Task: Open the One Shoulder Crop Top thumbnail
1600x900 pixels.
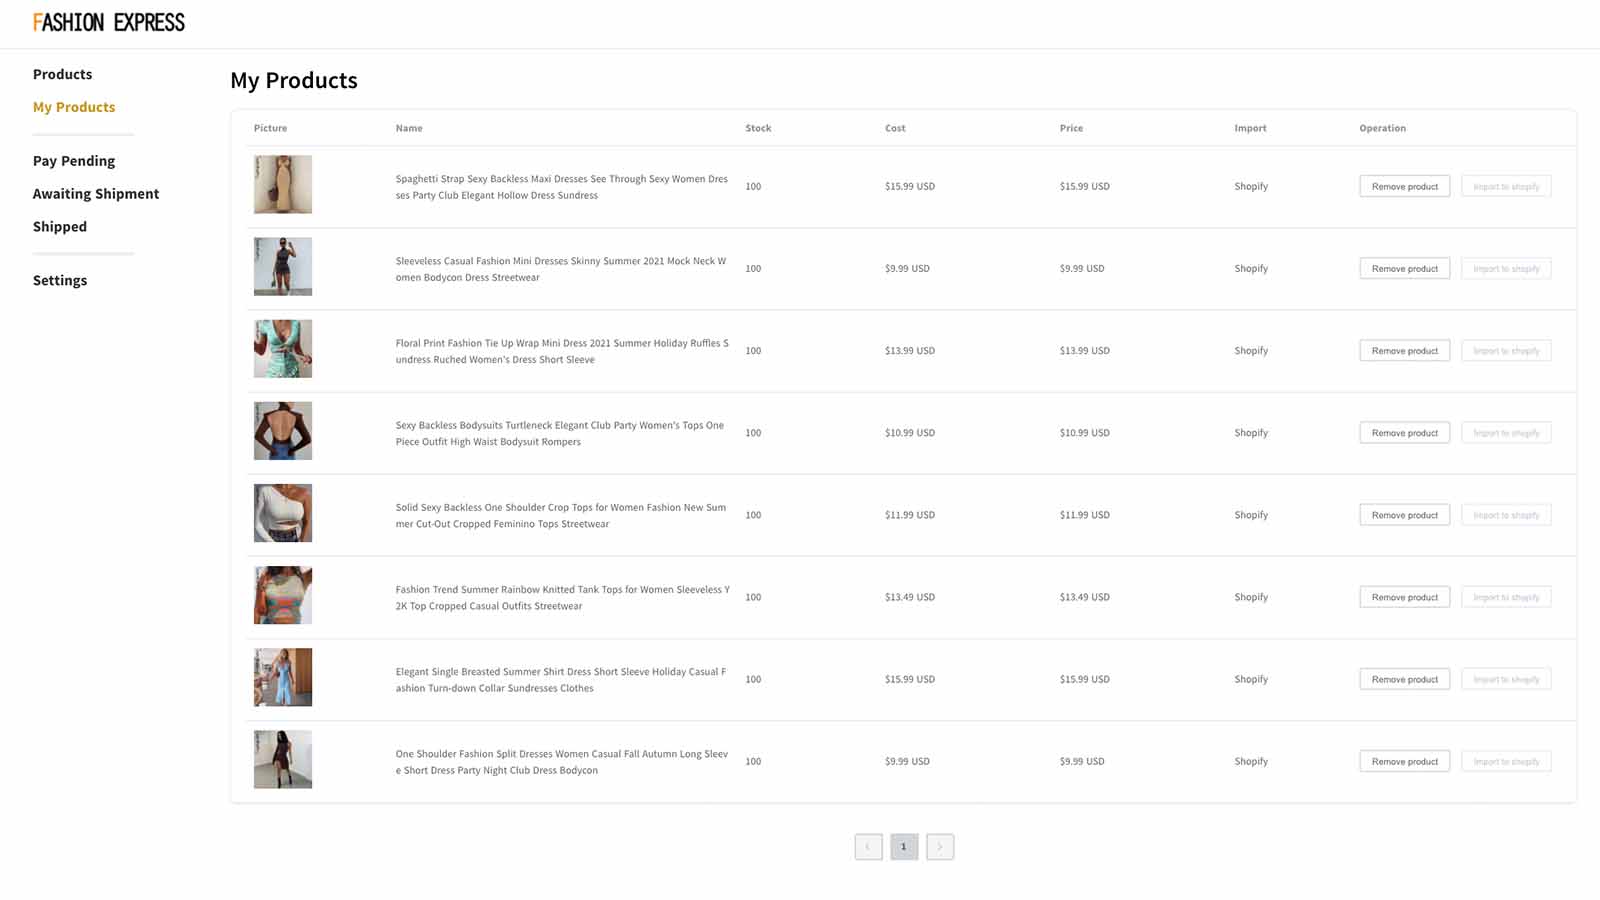Action: click(283, 513)
